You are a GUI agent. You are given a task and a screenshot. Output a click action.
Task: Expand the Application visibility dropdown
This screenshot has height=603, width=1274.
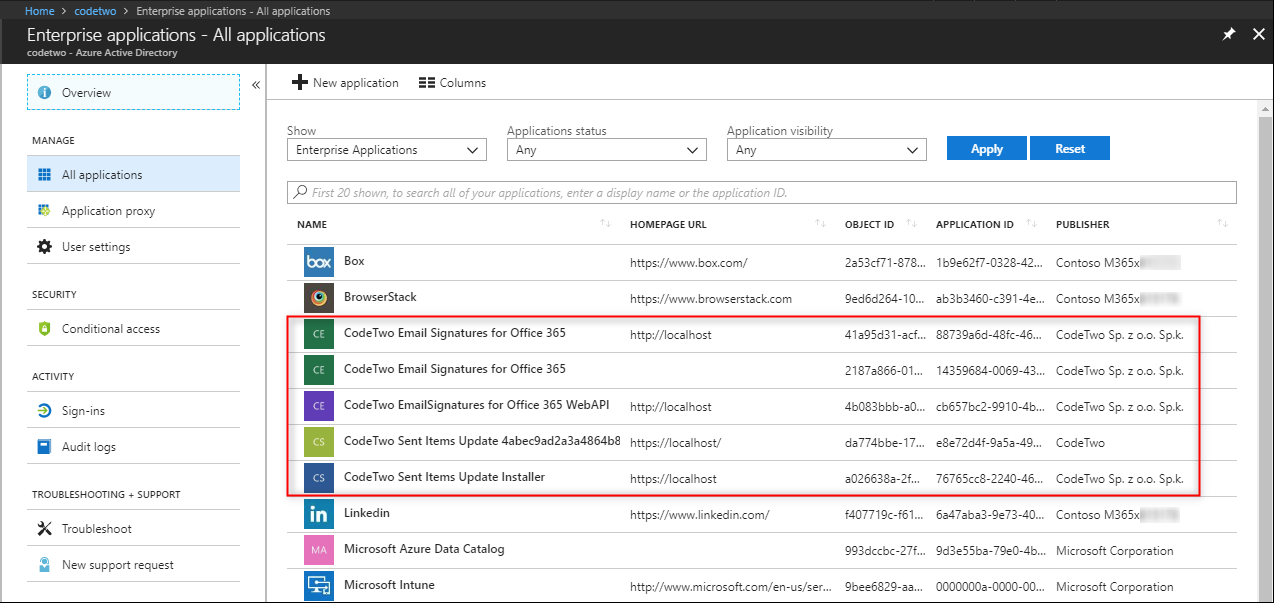(827, 150)
